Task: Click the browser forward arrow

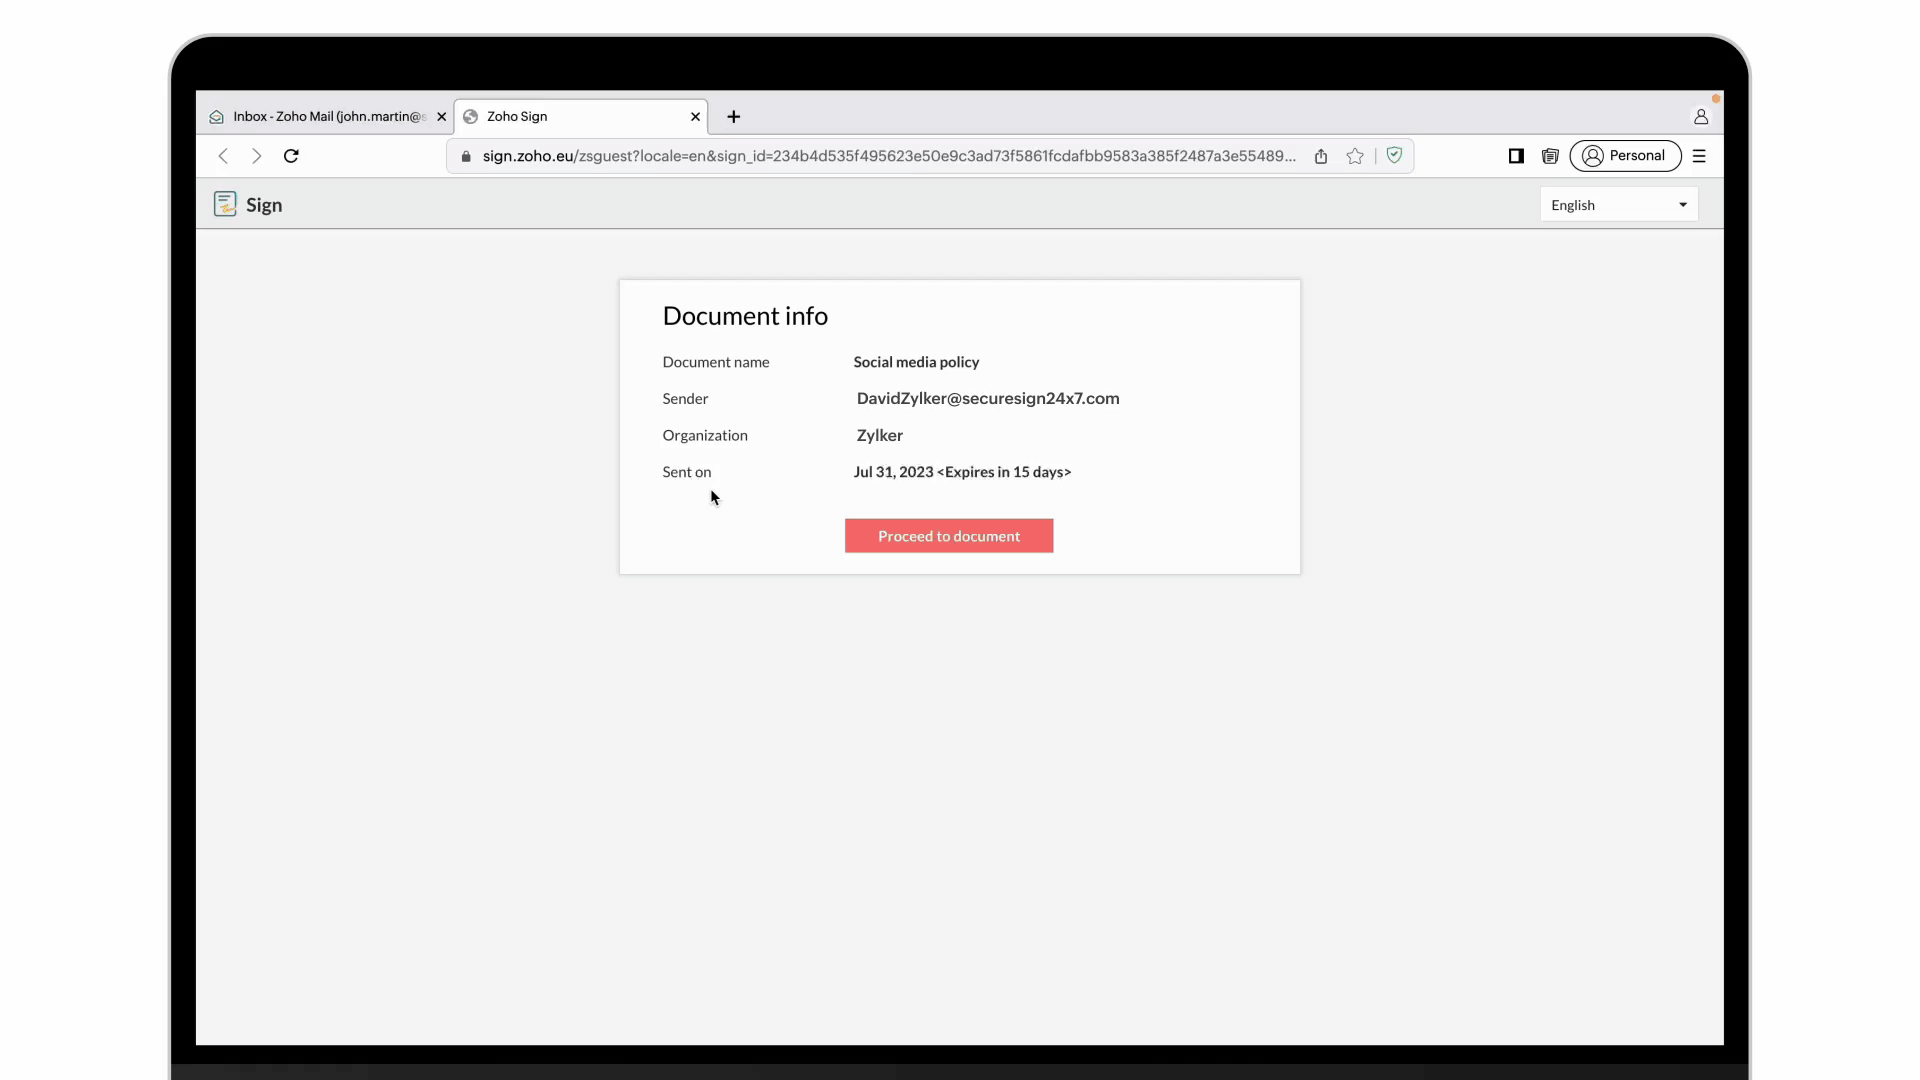Action: [257, 156]
